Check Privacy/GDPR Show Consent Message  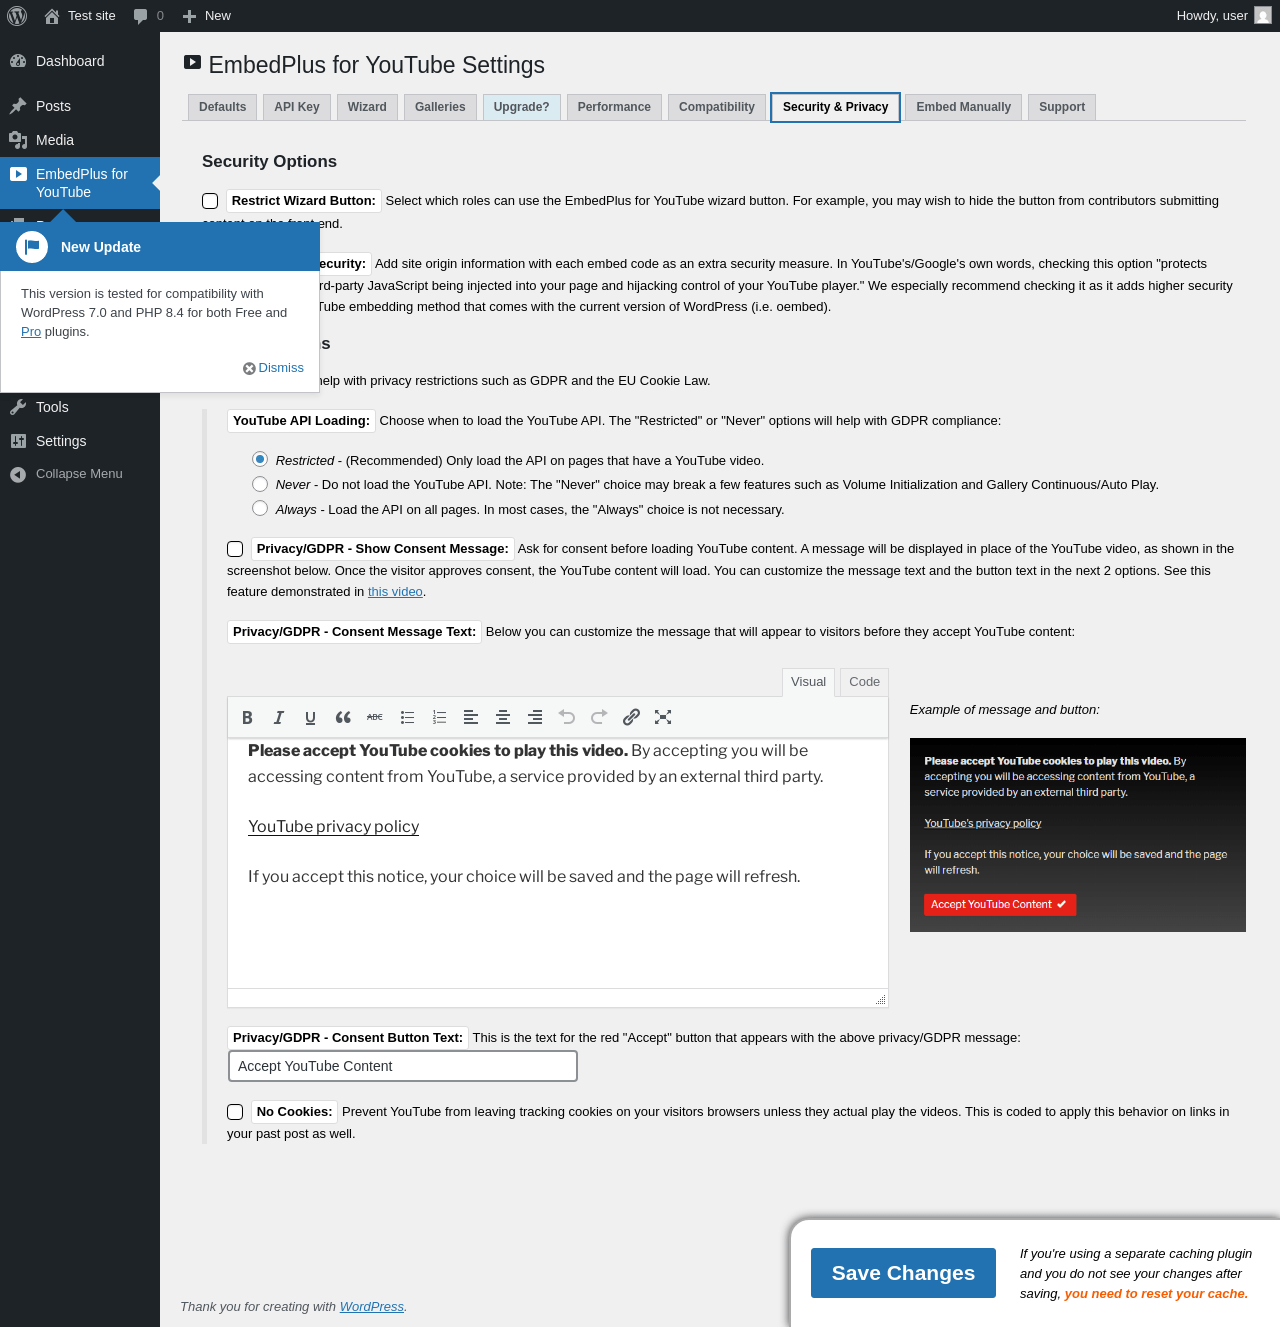coord(235,549)
